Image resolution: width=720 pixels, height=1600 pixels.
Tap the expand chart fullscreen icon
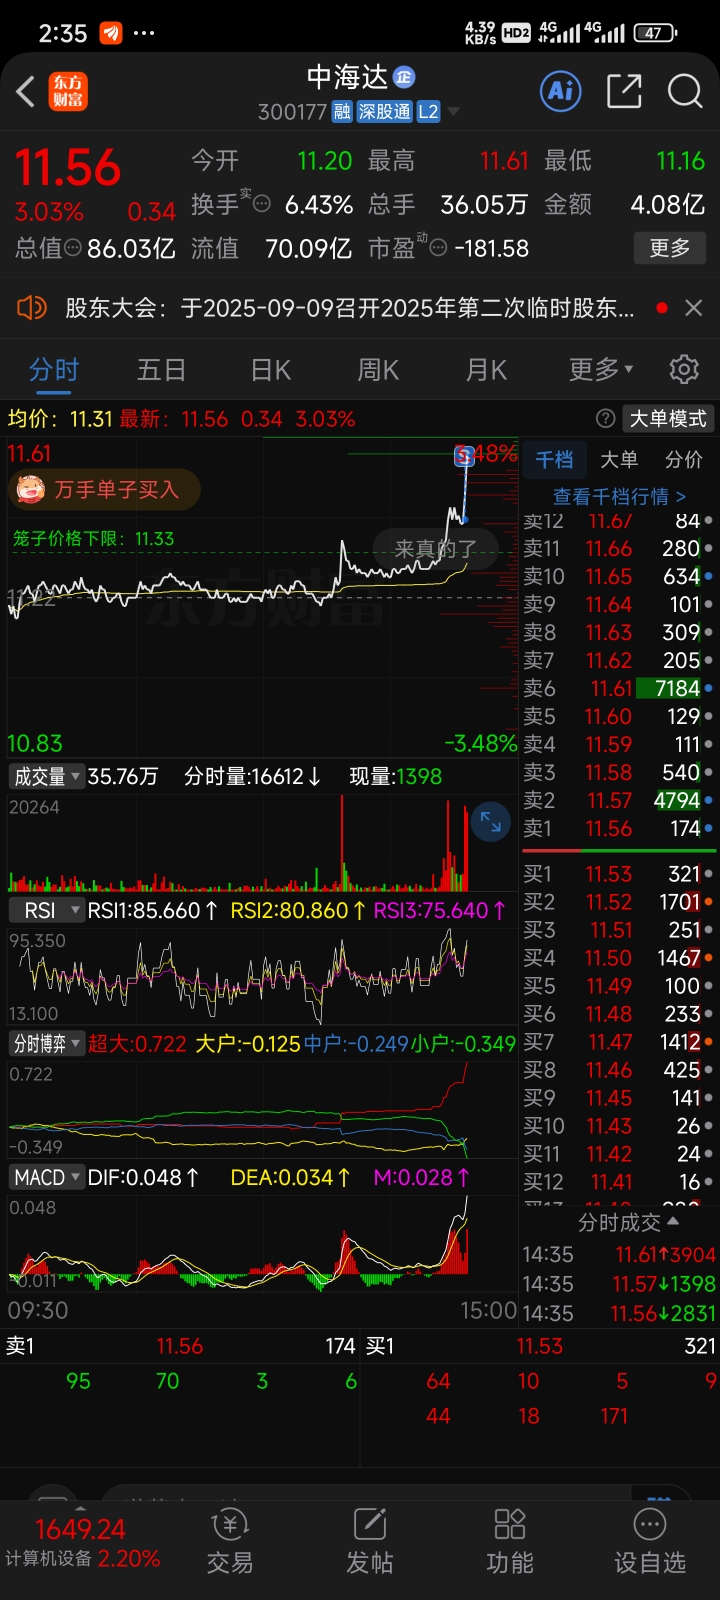tap(491, 822)
